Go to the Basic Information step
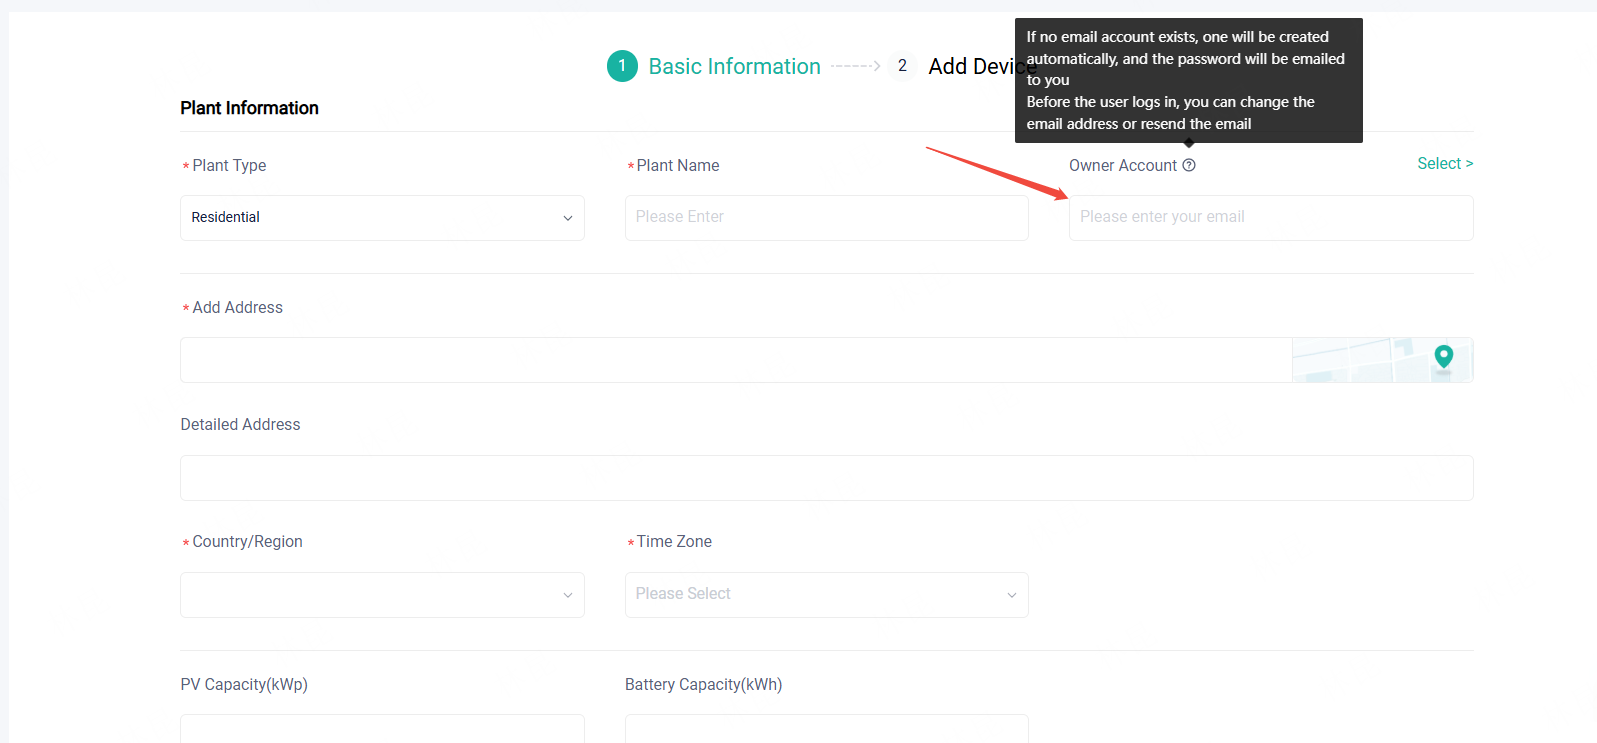1597x743 pixels. tap(734, 66)
